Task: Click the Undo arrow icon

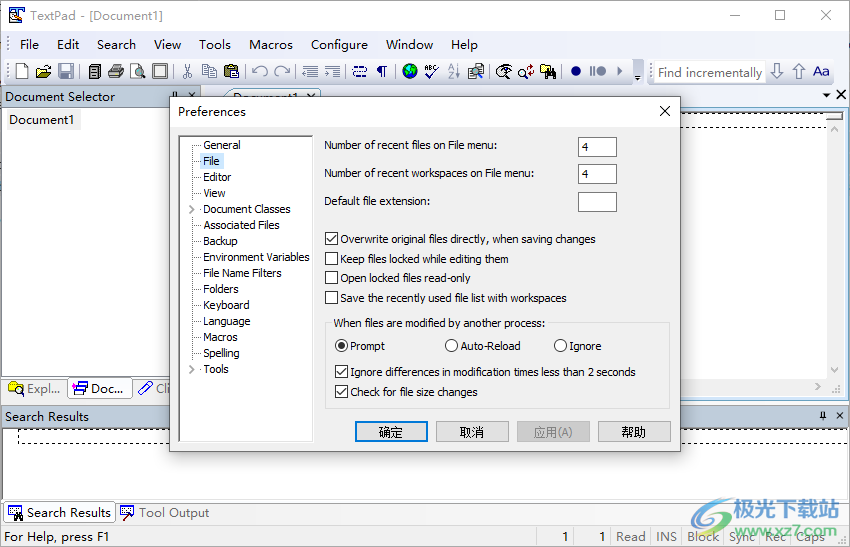Action: (x=260, y=71)
